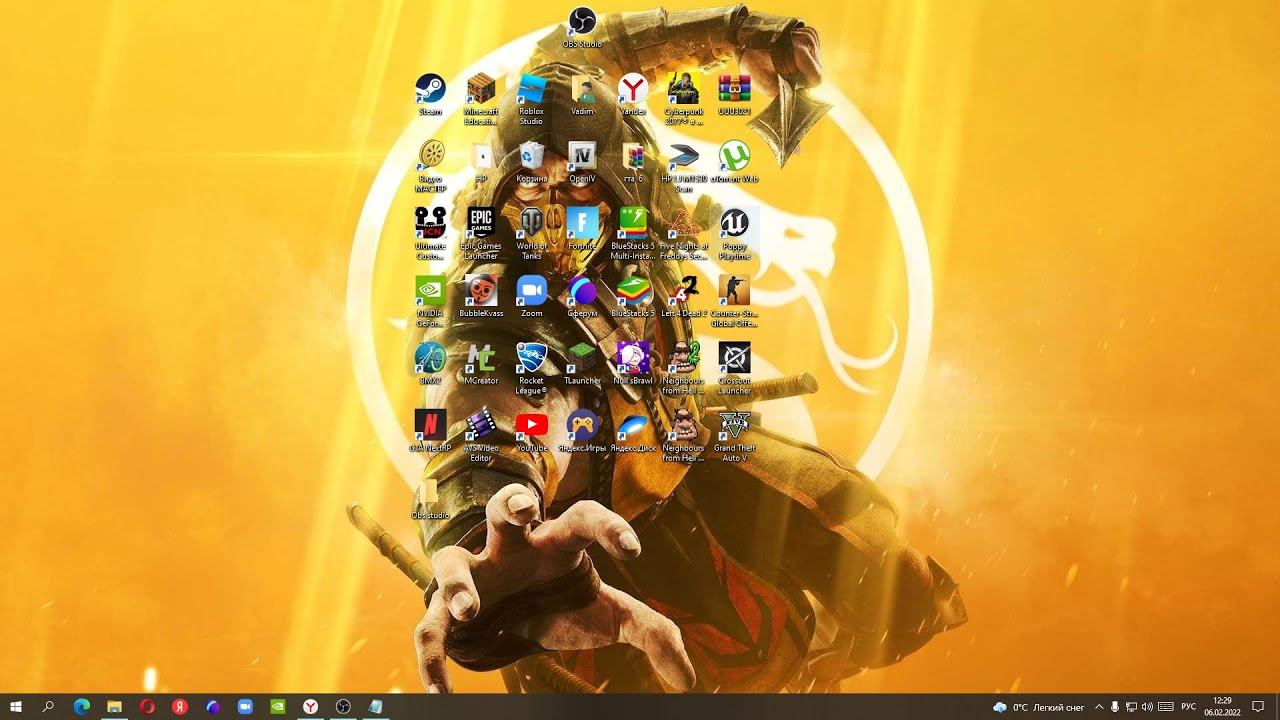Open File Explorer from the taskbar
Screen dimensions: 1280x720
(x=114, y=706)
